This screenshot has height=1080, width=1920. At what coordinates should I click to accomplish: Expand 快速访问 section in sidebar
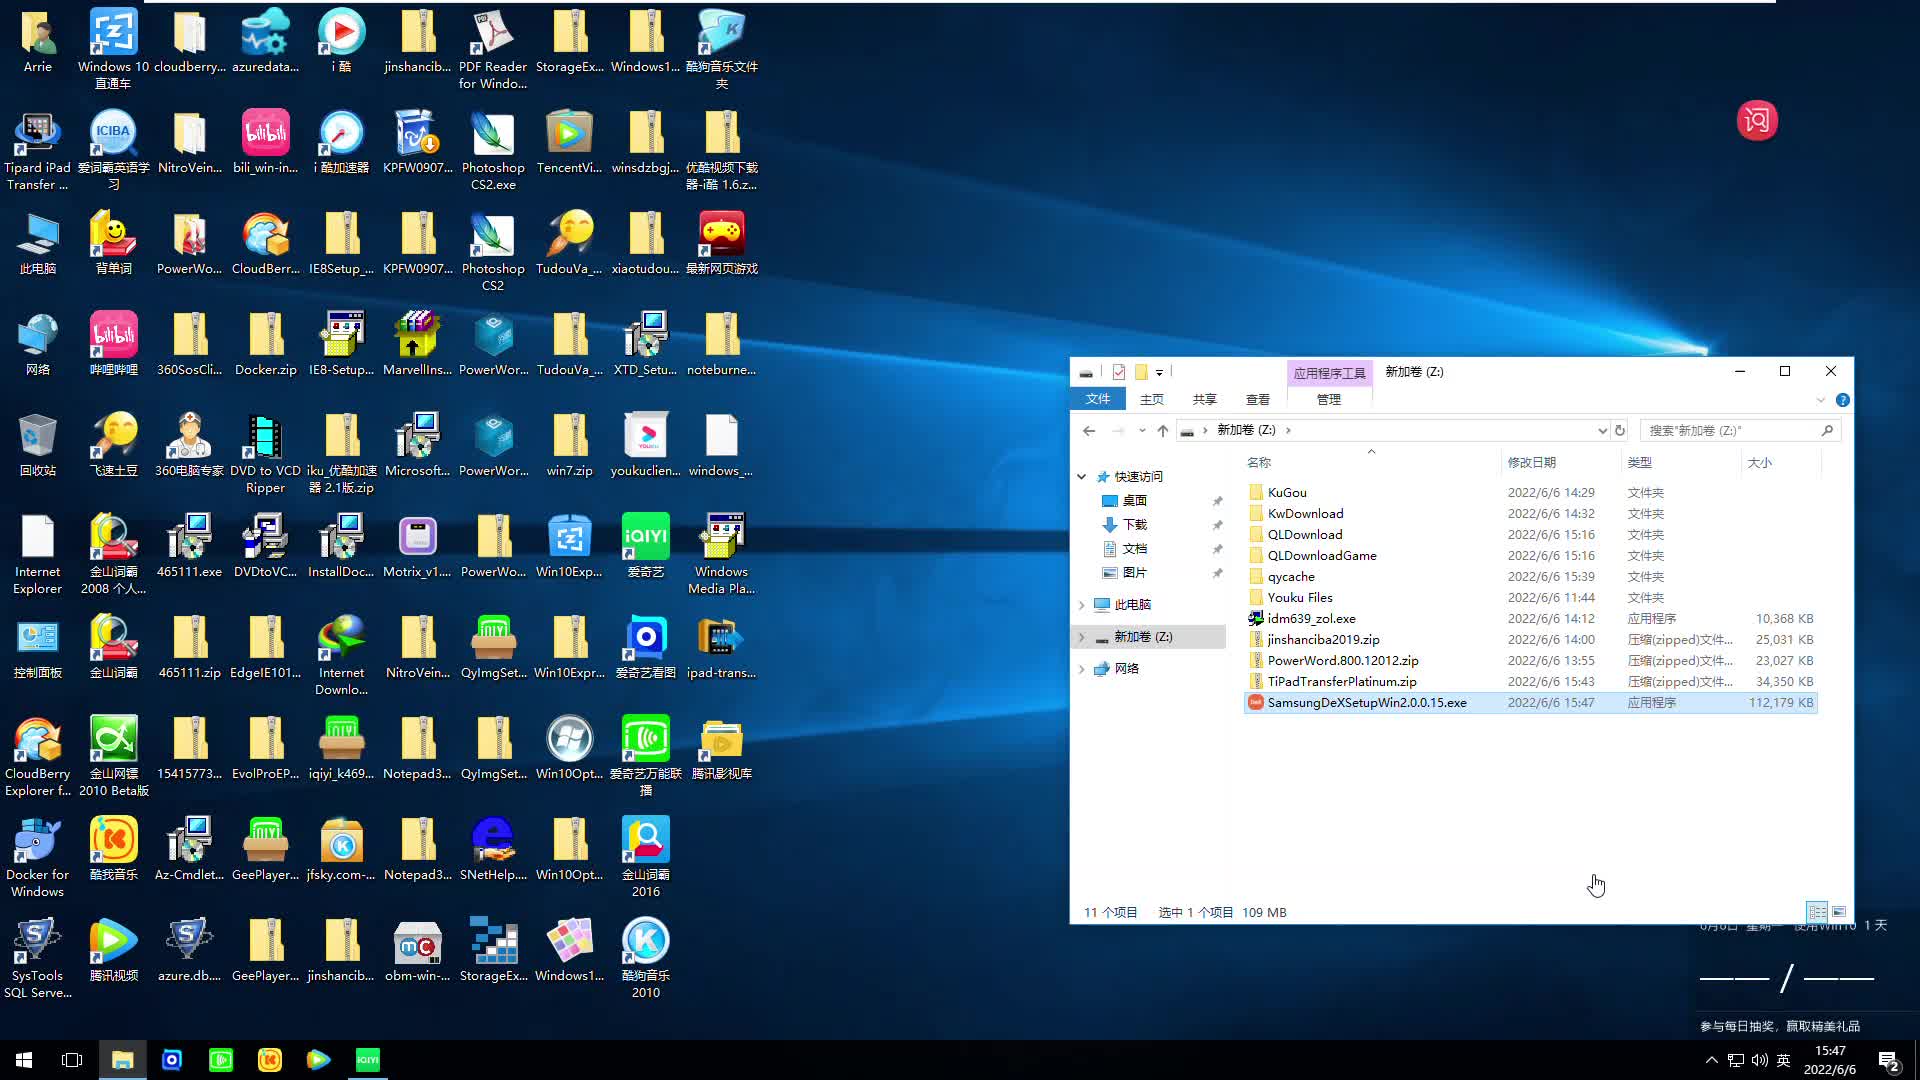click(1080, 476)
